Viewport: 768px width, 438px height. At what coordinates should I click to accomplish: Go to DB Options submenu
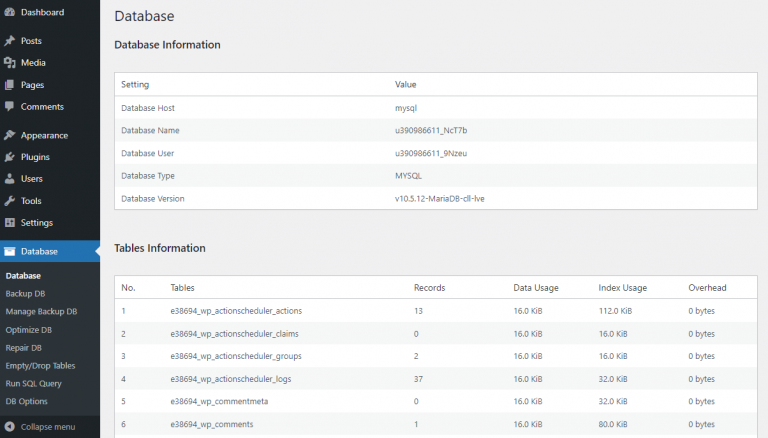tap(26, 402)
